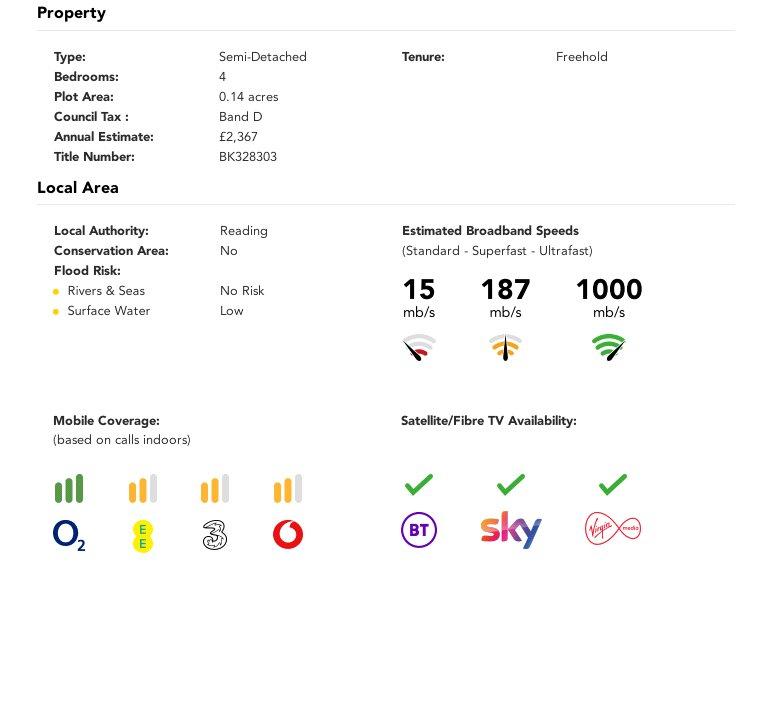Screen dimensions: 772x708
Task: Click the orange signal bars above Vodafone
Action: [288, 488]
